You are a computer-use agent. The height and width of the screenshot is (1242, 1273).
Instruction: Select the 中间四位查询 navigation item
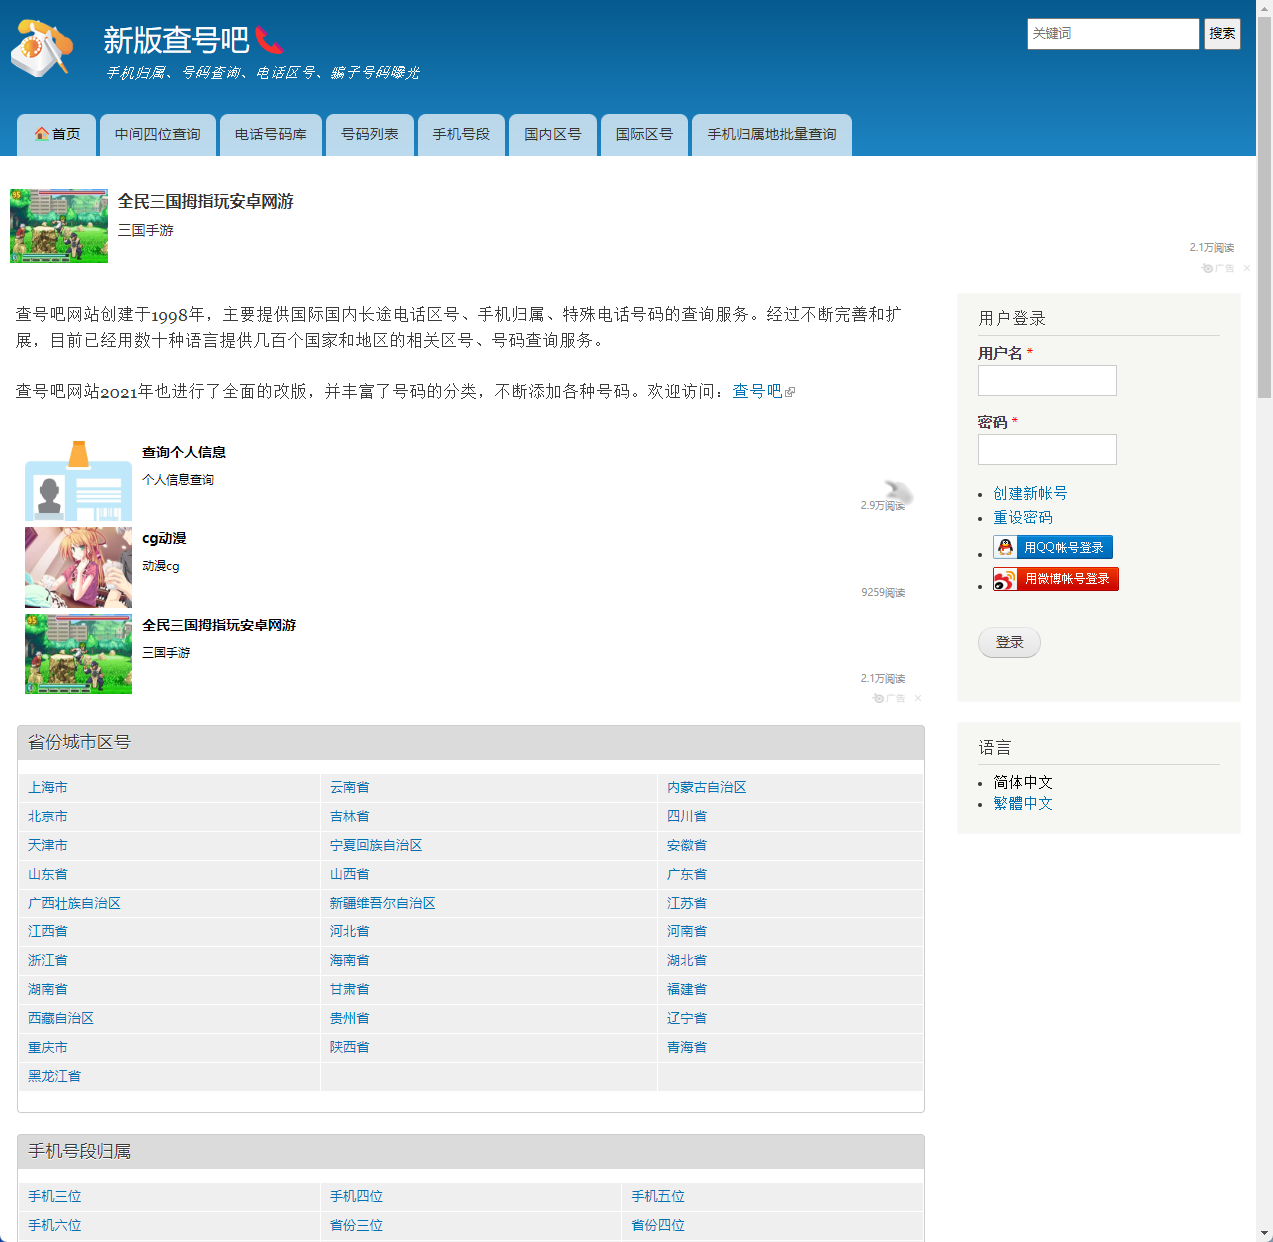(x=157, y=134)
